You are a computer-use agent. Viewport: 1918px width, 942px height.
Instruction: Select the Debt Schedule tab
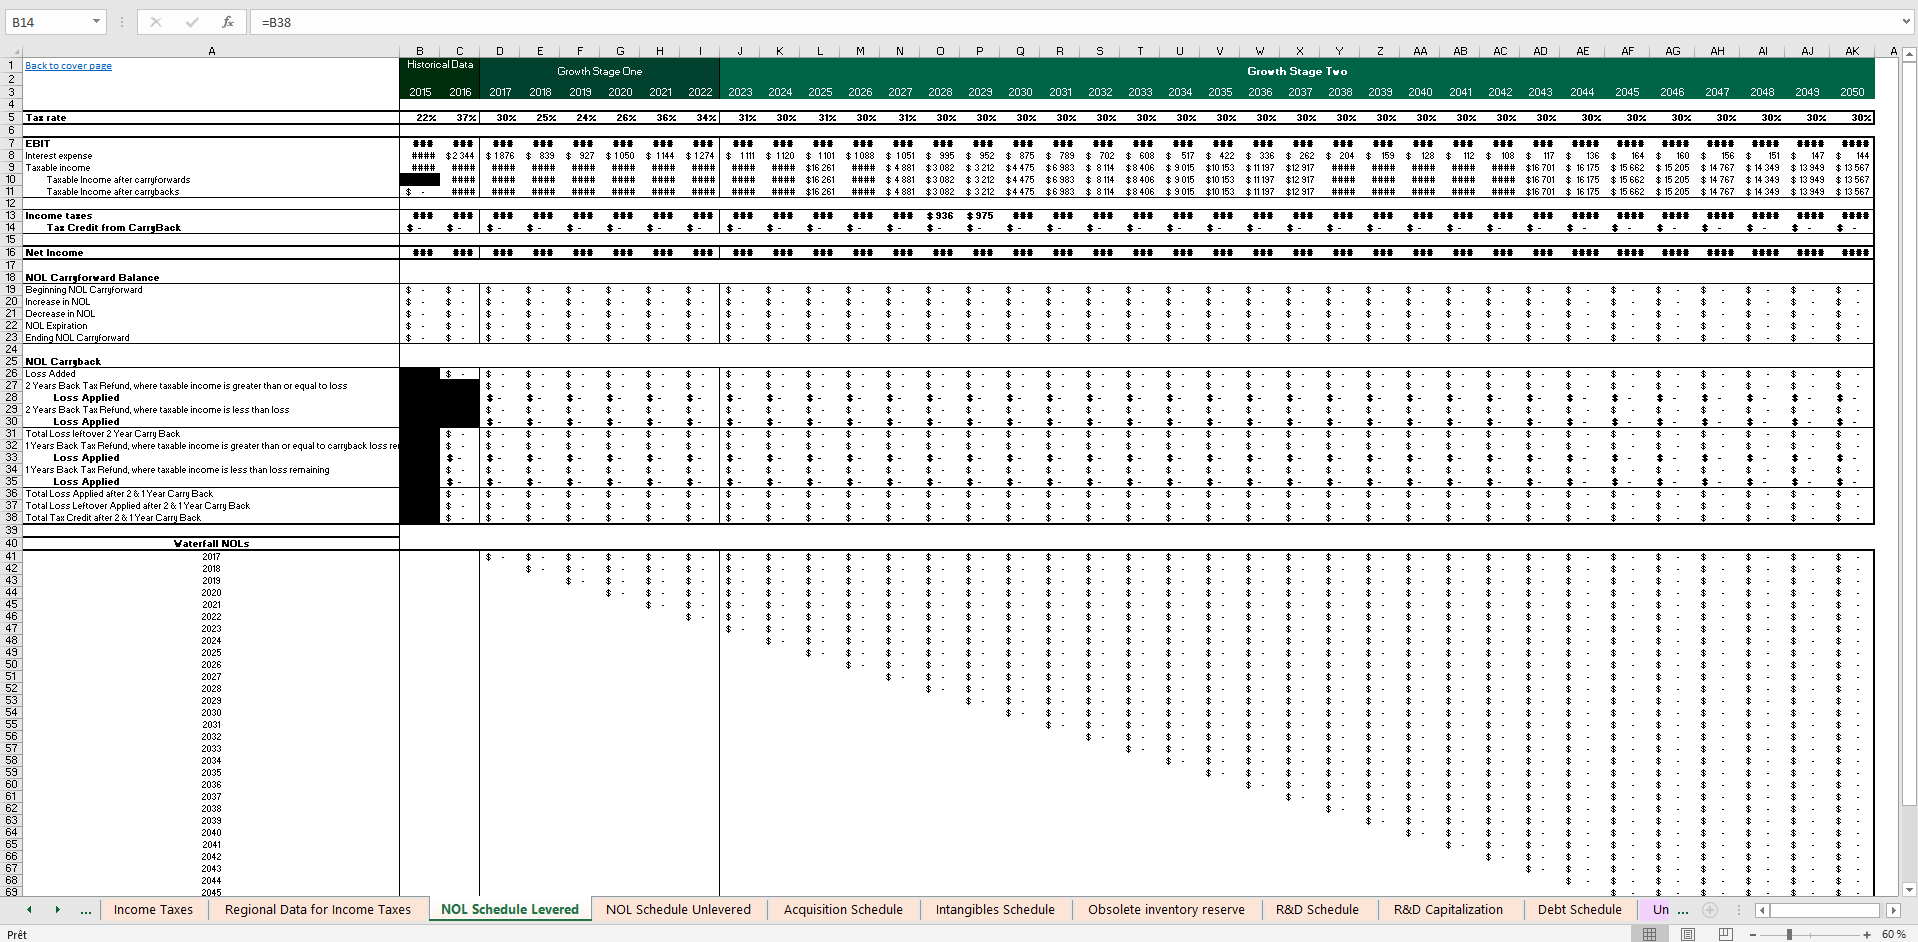pos(1580,909)
